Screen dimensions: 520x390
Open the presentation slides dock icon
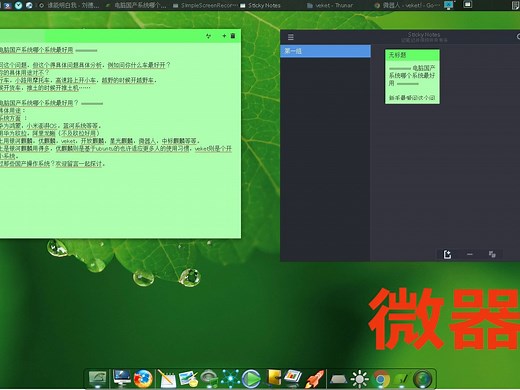point(293,378)
